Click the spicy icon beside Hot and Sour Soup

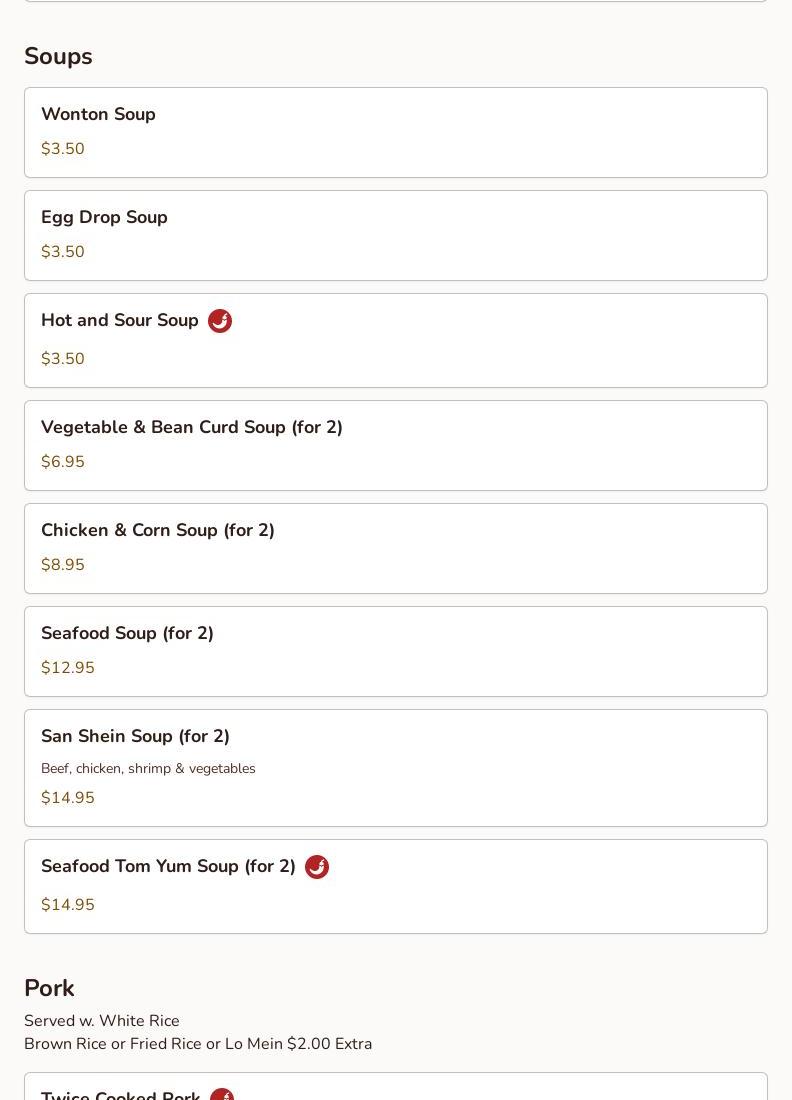click(220, 321)
